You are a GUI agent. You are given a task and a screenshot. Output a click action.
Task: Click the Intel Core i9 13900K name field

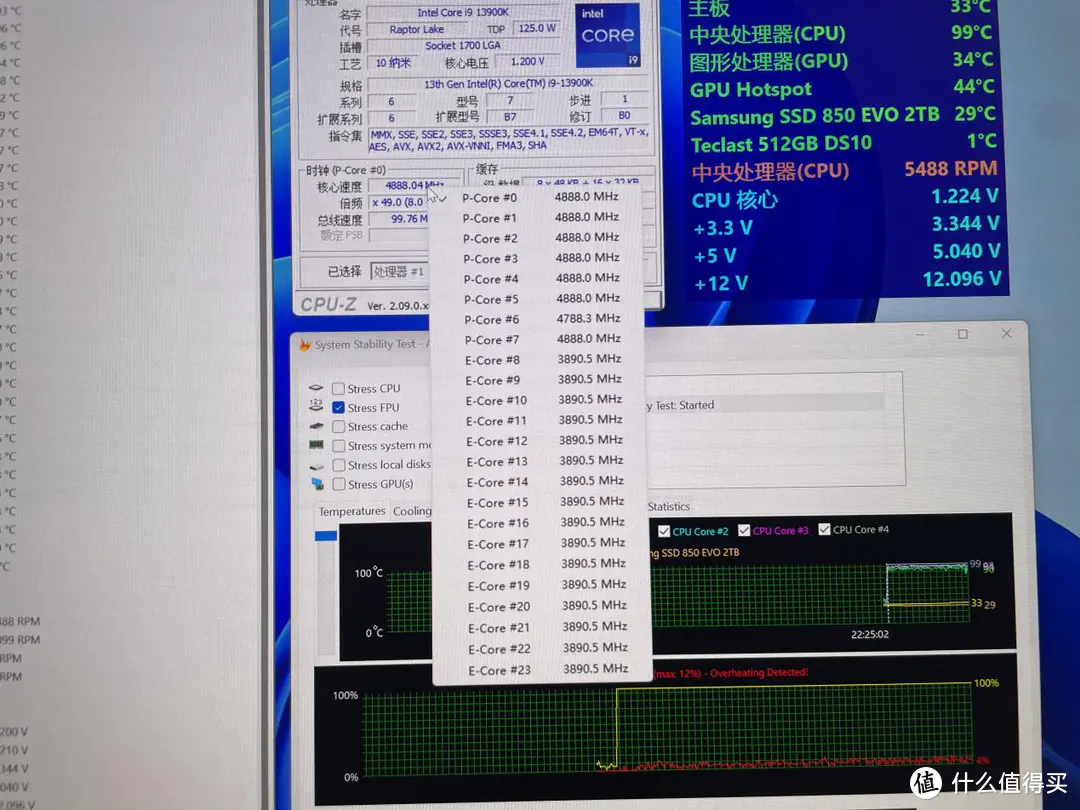coord(462,12)
